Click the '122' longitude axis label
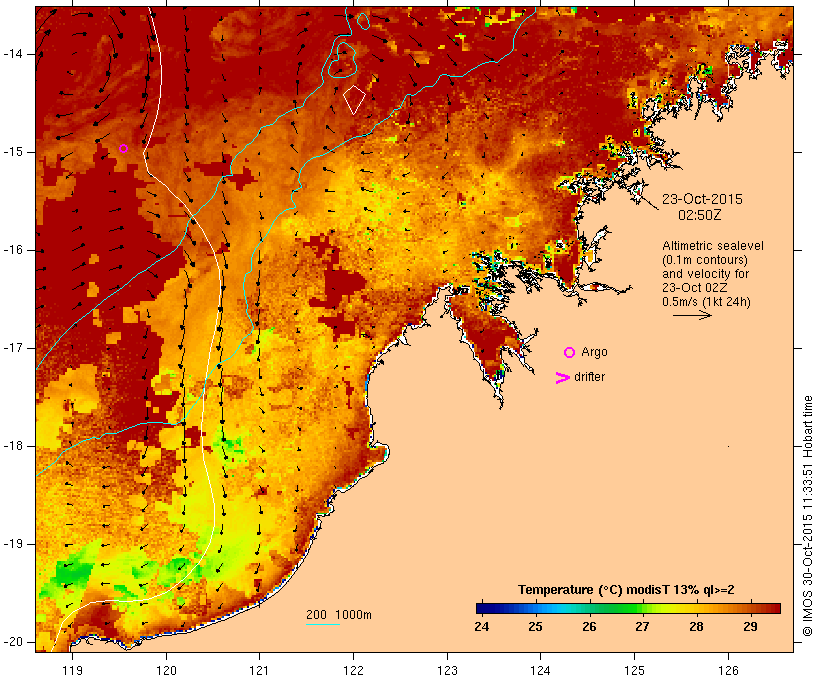 click(354, 671)
